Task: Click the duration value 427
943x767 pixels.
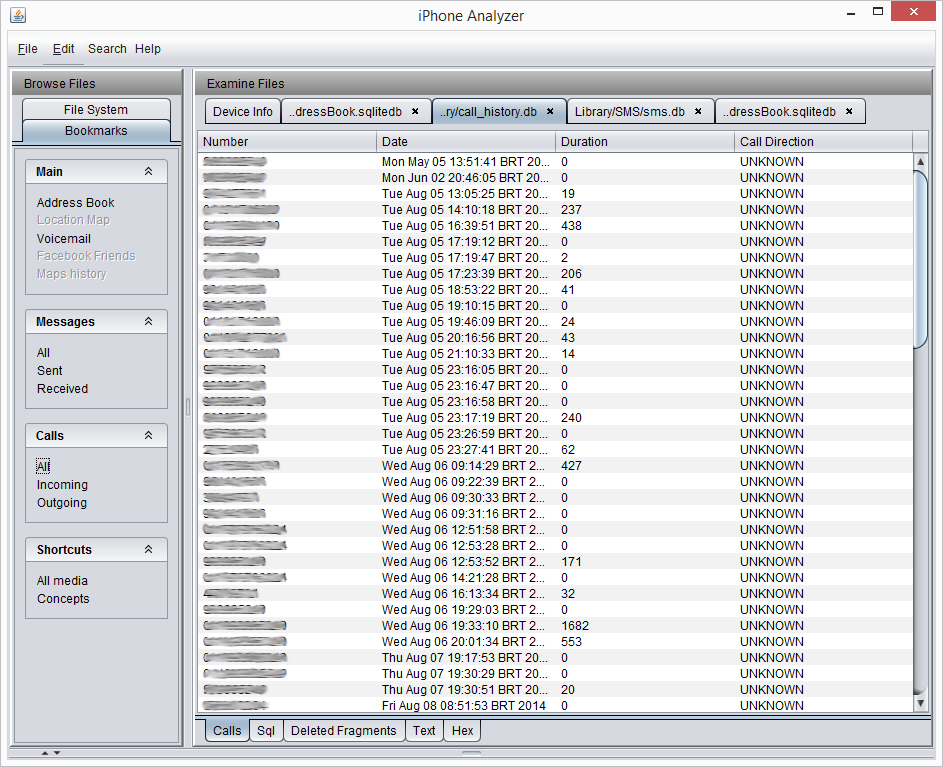Action: [x=571, y=466]
